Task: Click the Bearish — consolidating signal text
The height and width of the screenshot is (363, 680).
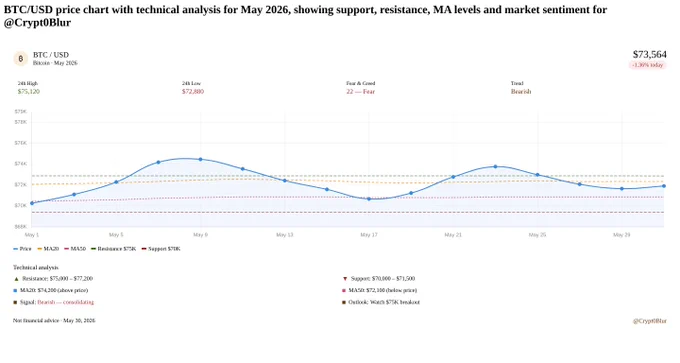Action: tap(65, 302)
